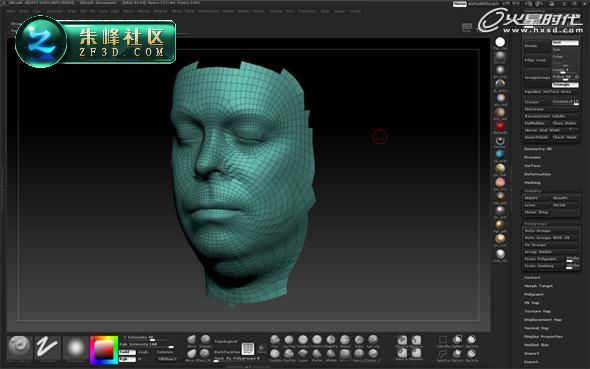The height and width of the screenshot is (369, 590).
Task: Click the Menus button in title bar
Action: click(x=459, y=4)
